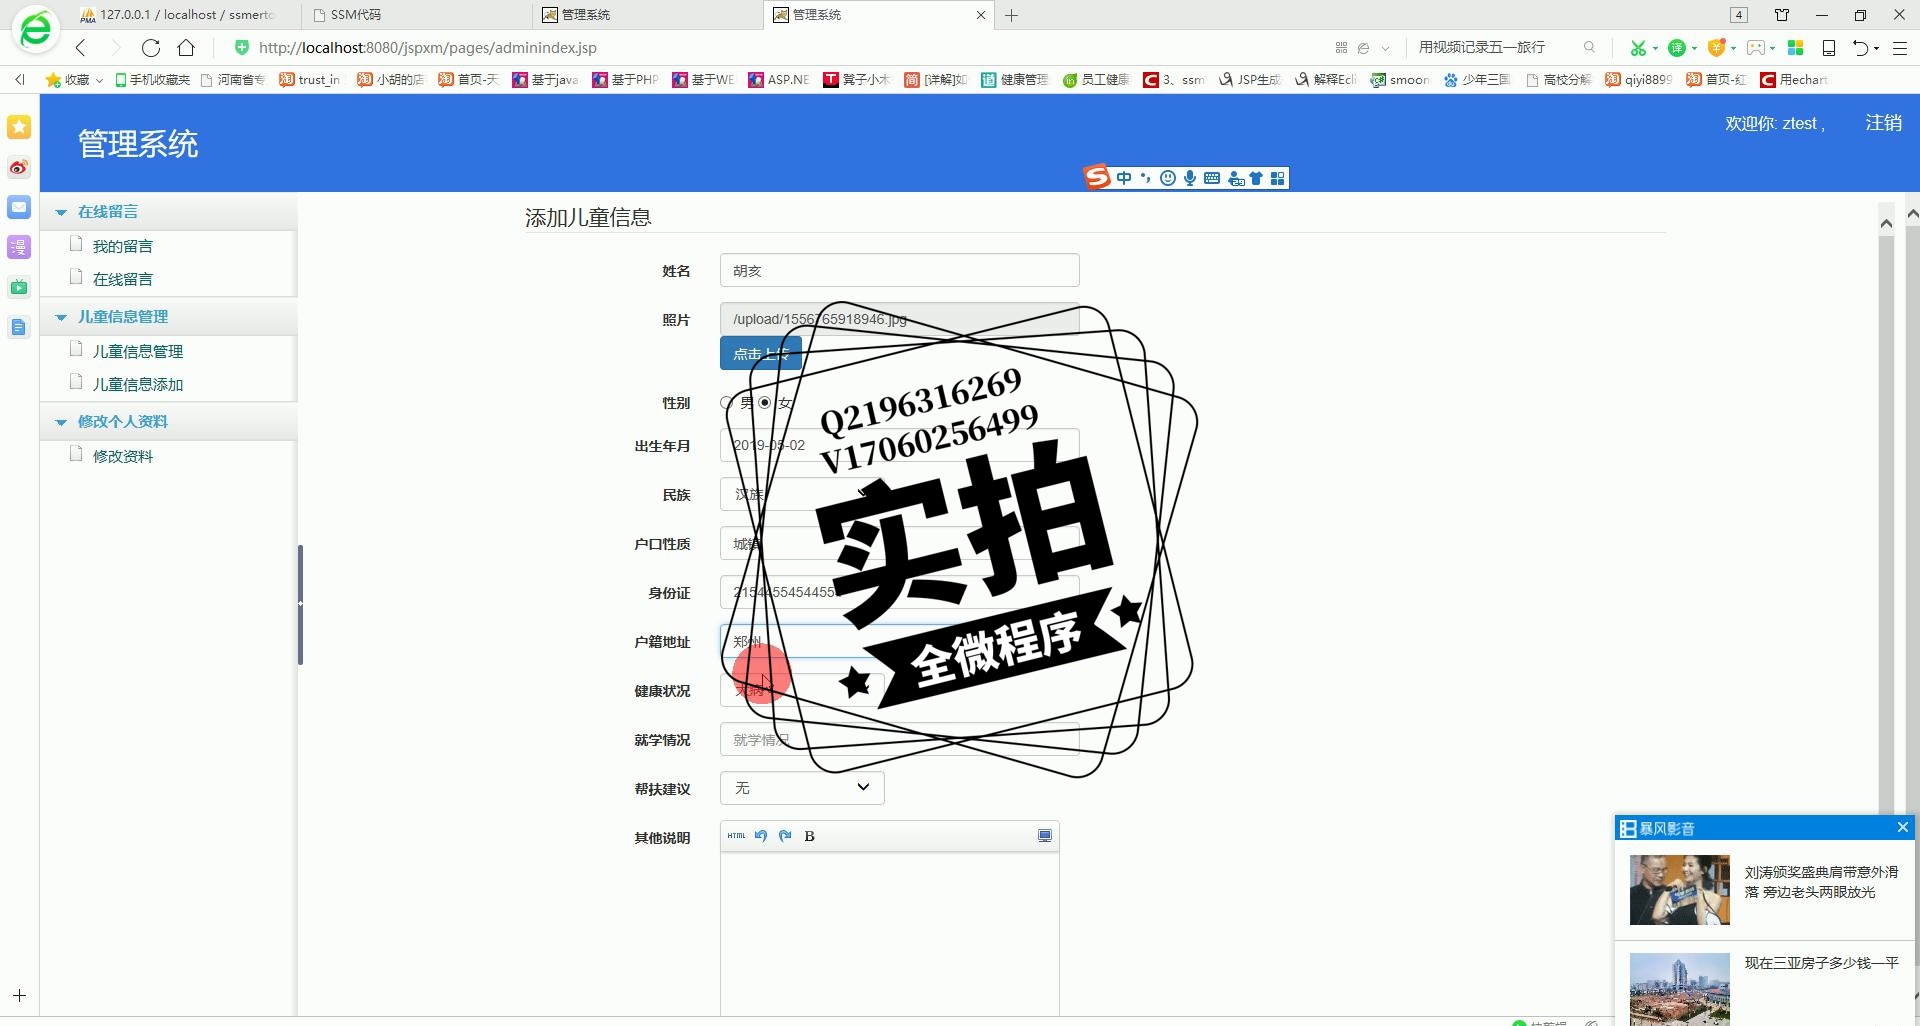Image resolution: width=1920 pixels, height=1026 pixels.
Task: Click the green security shield in address bar
Action: tap(241, 47)
